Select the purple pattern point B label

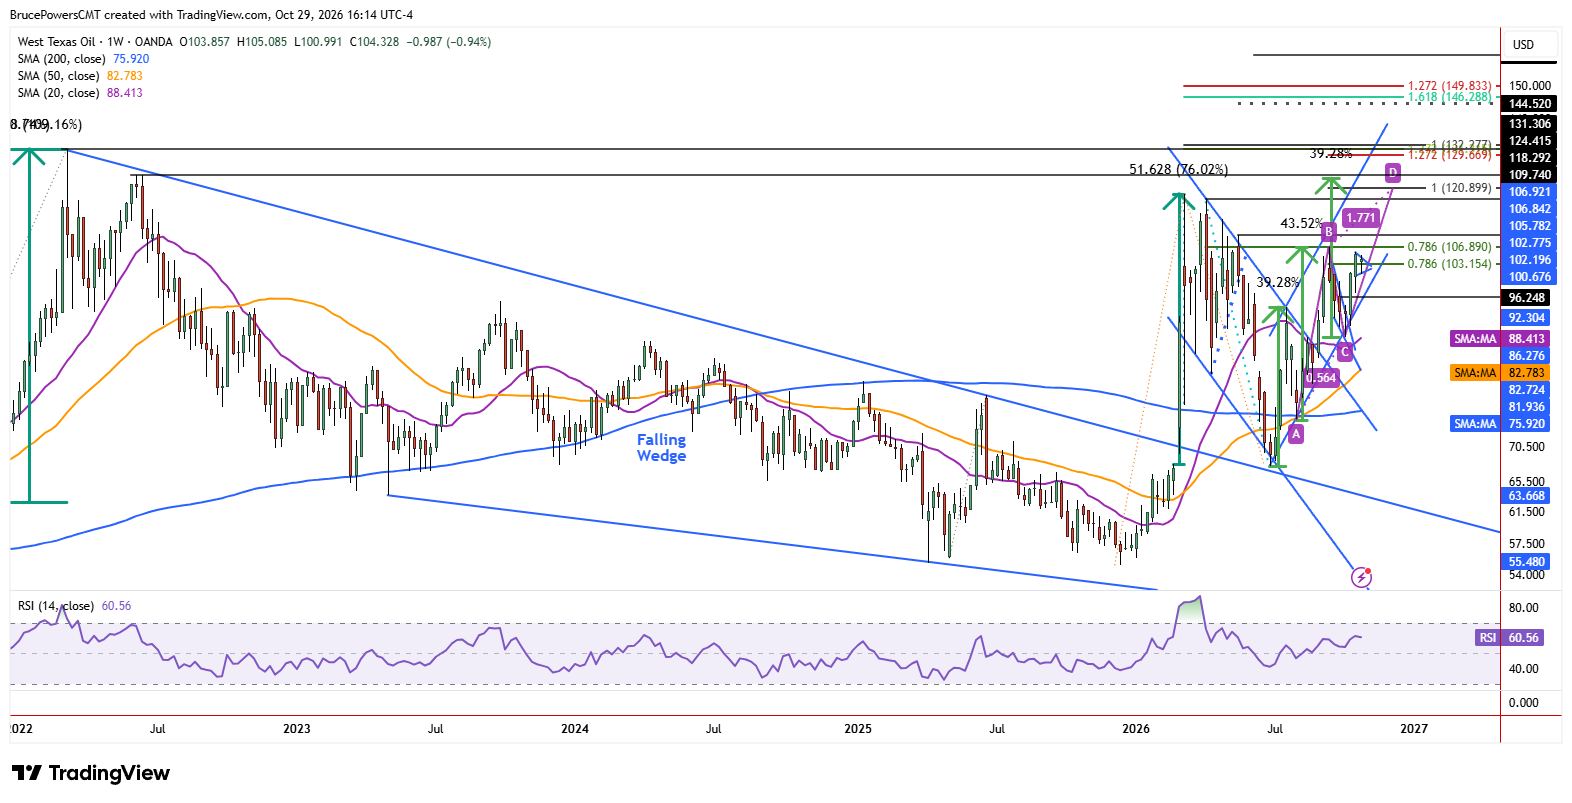[1329, 232]
